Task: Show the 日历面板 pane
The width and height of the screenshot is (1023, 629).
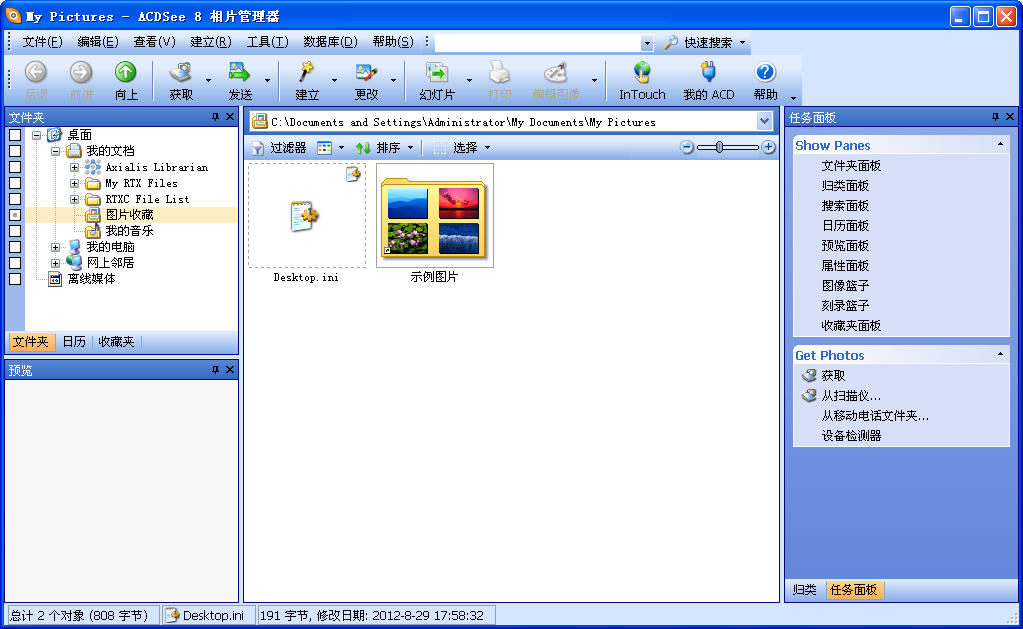Action: coord(845,226)
